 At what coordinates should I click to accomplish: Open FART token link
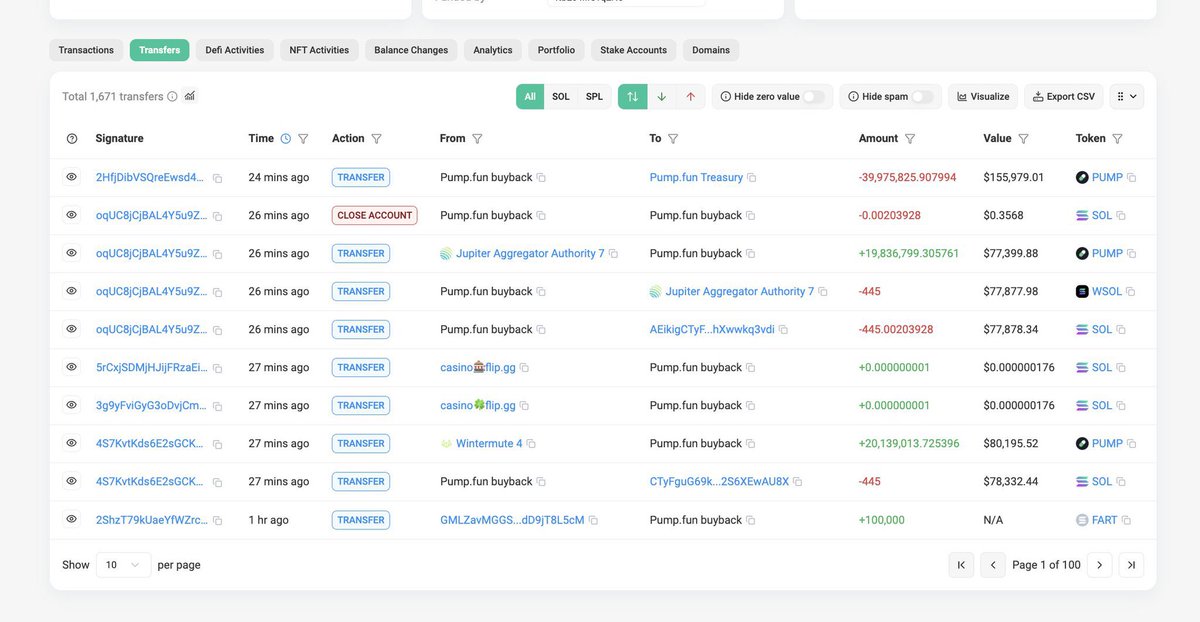[1104, 520]
